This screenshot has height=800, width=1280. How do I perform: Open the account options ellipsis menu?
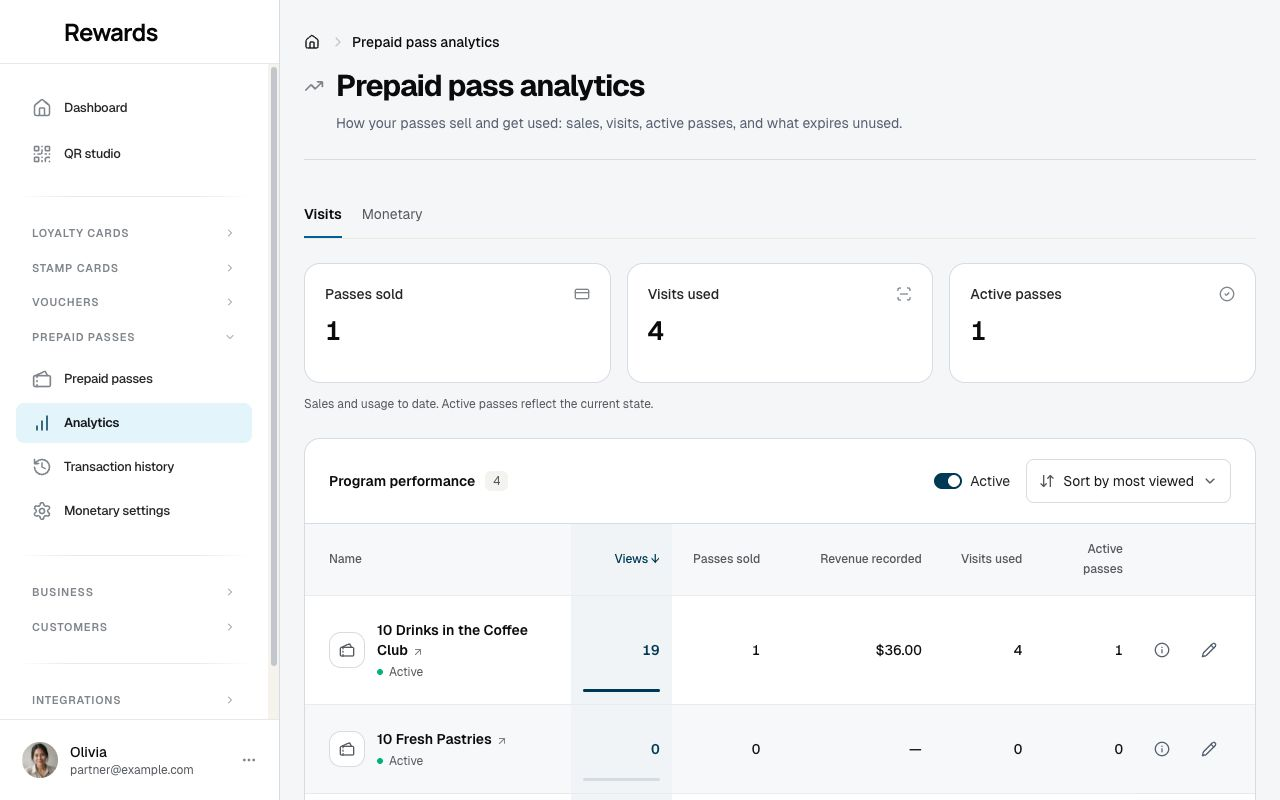(x=249, y=760)
